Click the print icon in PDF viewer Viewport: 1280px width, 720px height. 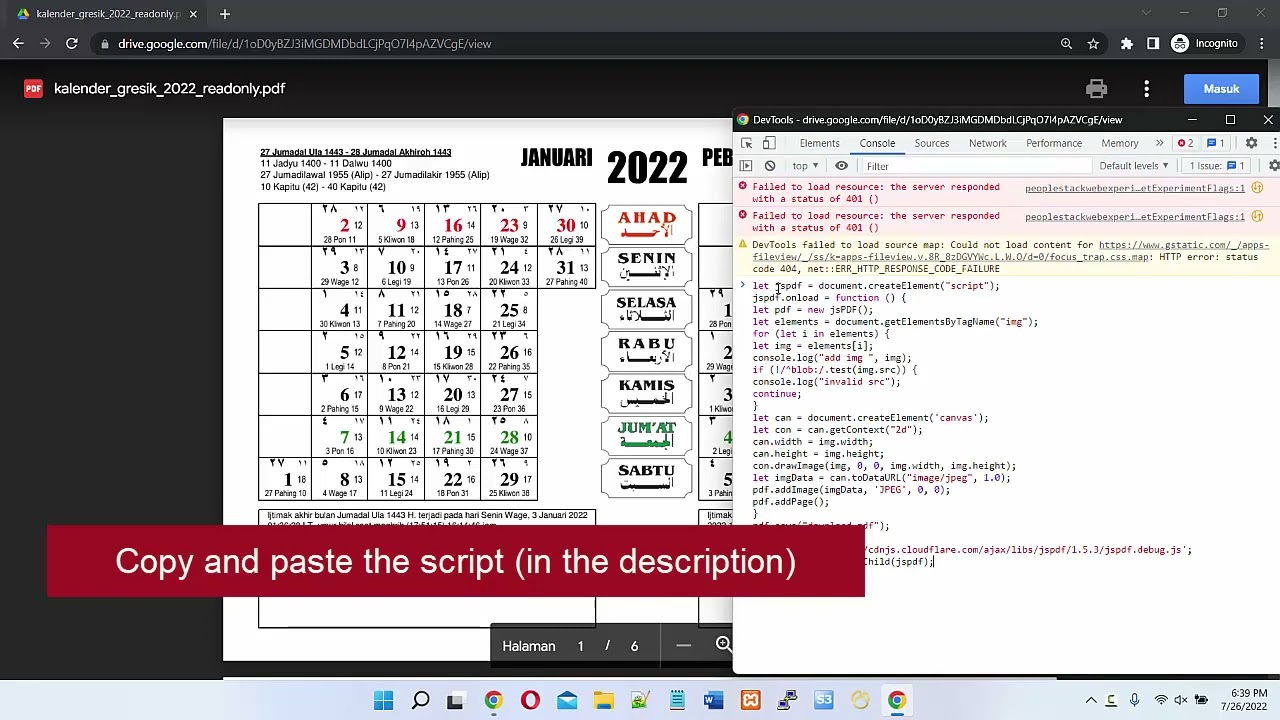[1096, 89]
